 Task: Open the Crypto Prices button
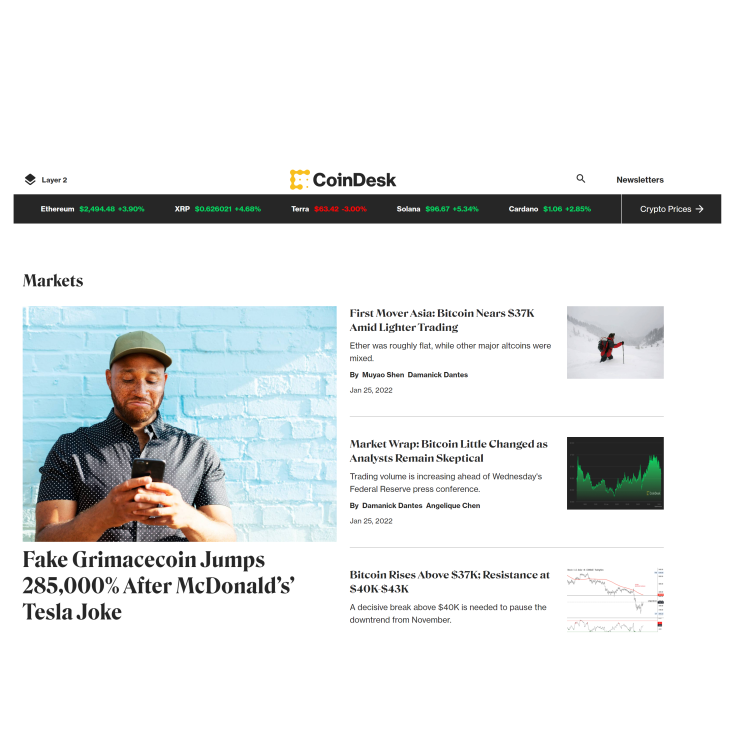pos(671,209)
